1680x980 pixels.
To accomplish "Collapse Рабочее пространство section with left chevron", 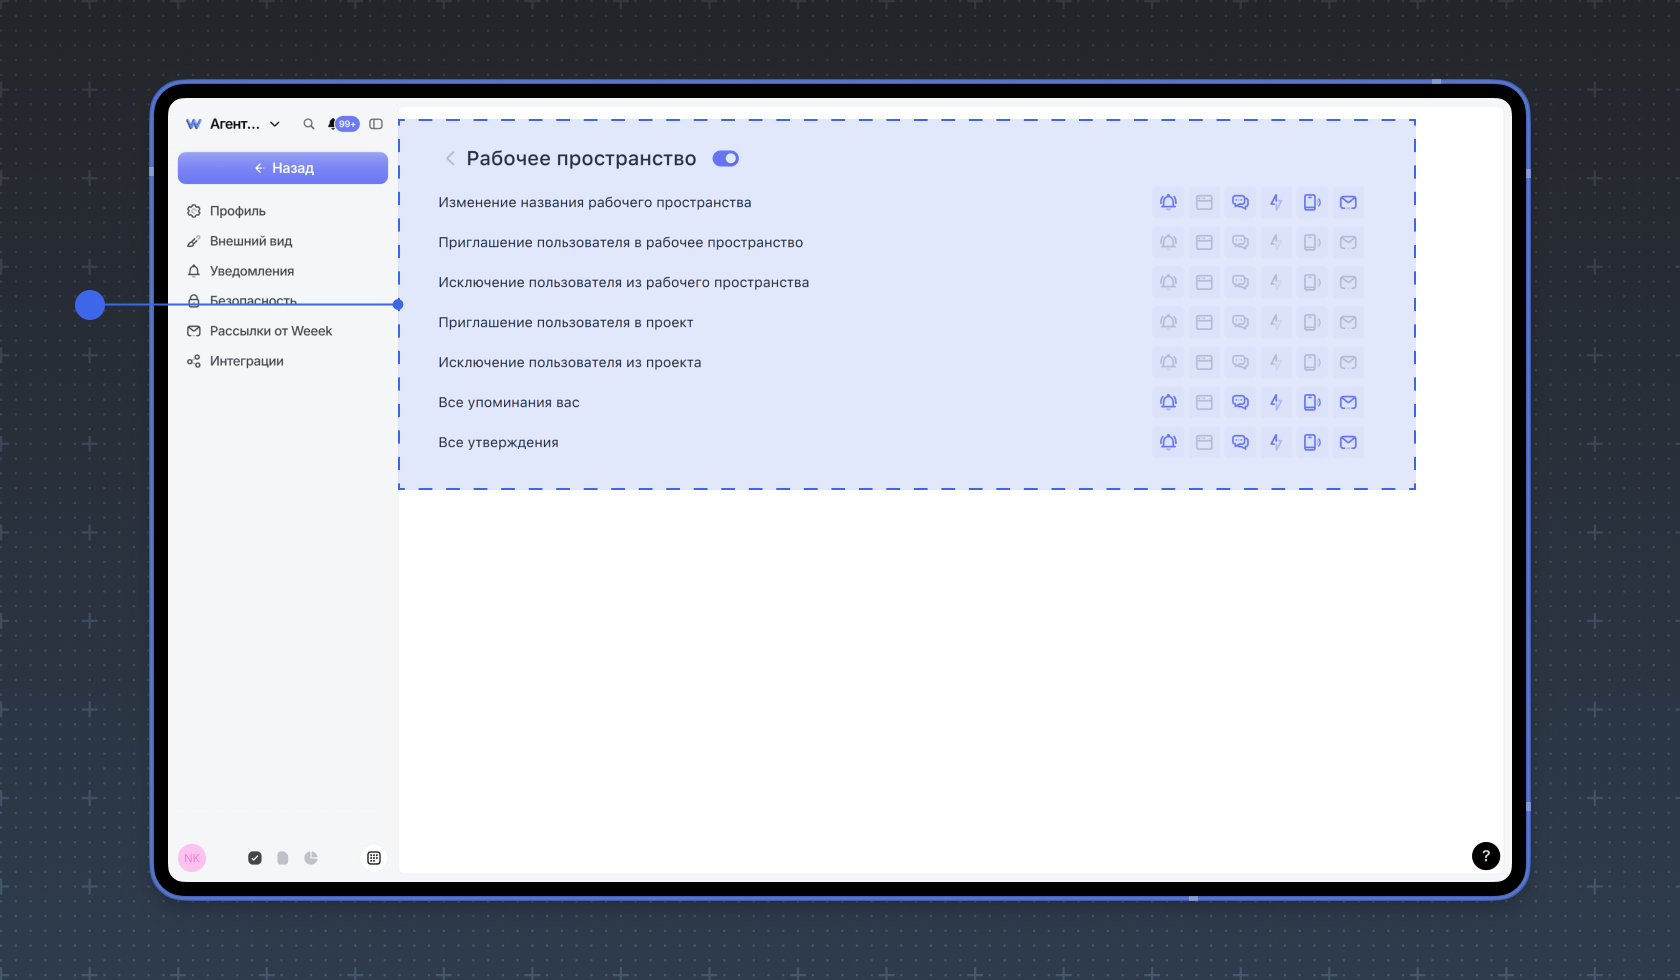I will click(450, 159).
